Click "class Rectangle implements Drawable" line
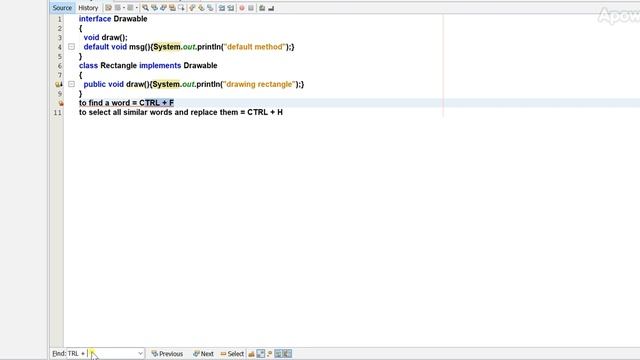 [x=148, y=66]
